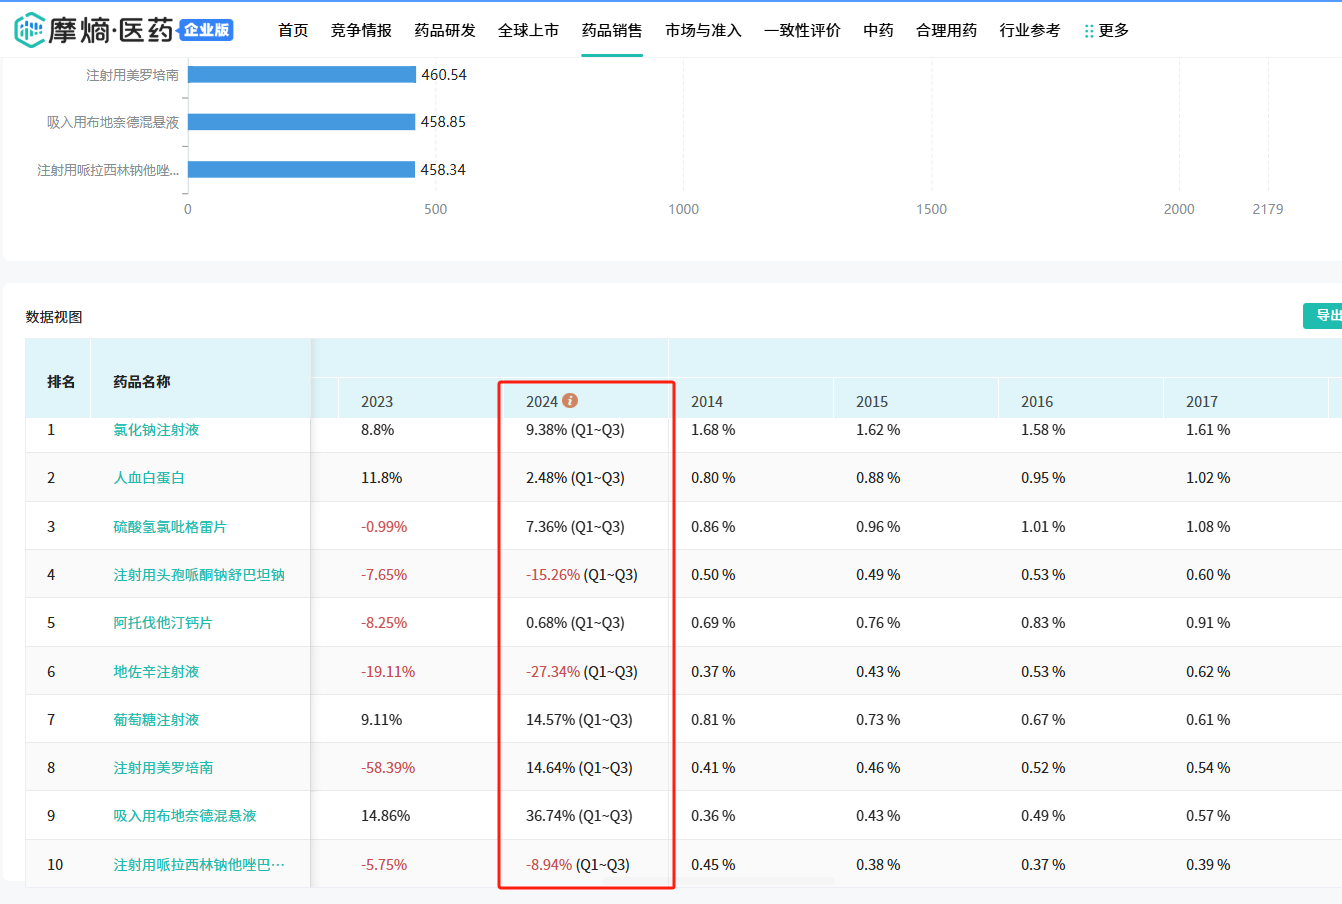Viewport: 1342px width, 904px height.
Task: Open the 市场与准入 section
Action: pyautogui.click(x=703, y=31)
